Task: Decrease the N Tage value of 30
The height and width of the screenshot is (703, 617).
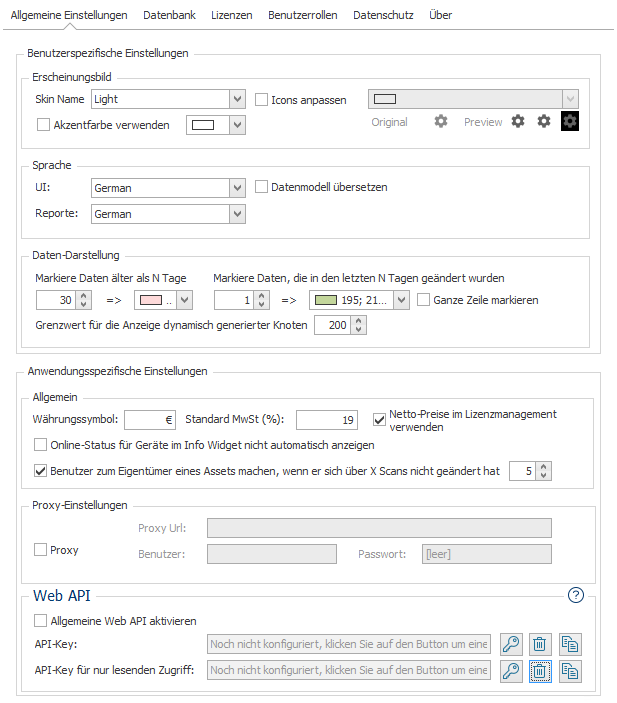Action: pos(84,304)
